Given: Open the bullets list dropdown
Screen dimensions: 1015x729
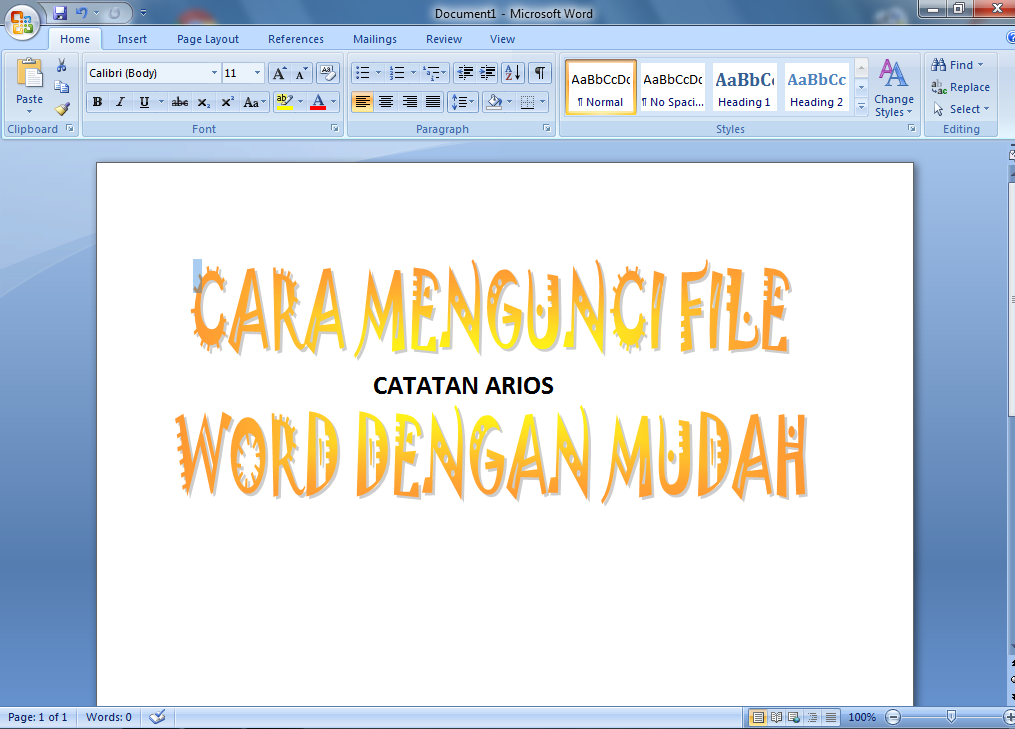Looking at the screenshot, I should pos(379,73).
